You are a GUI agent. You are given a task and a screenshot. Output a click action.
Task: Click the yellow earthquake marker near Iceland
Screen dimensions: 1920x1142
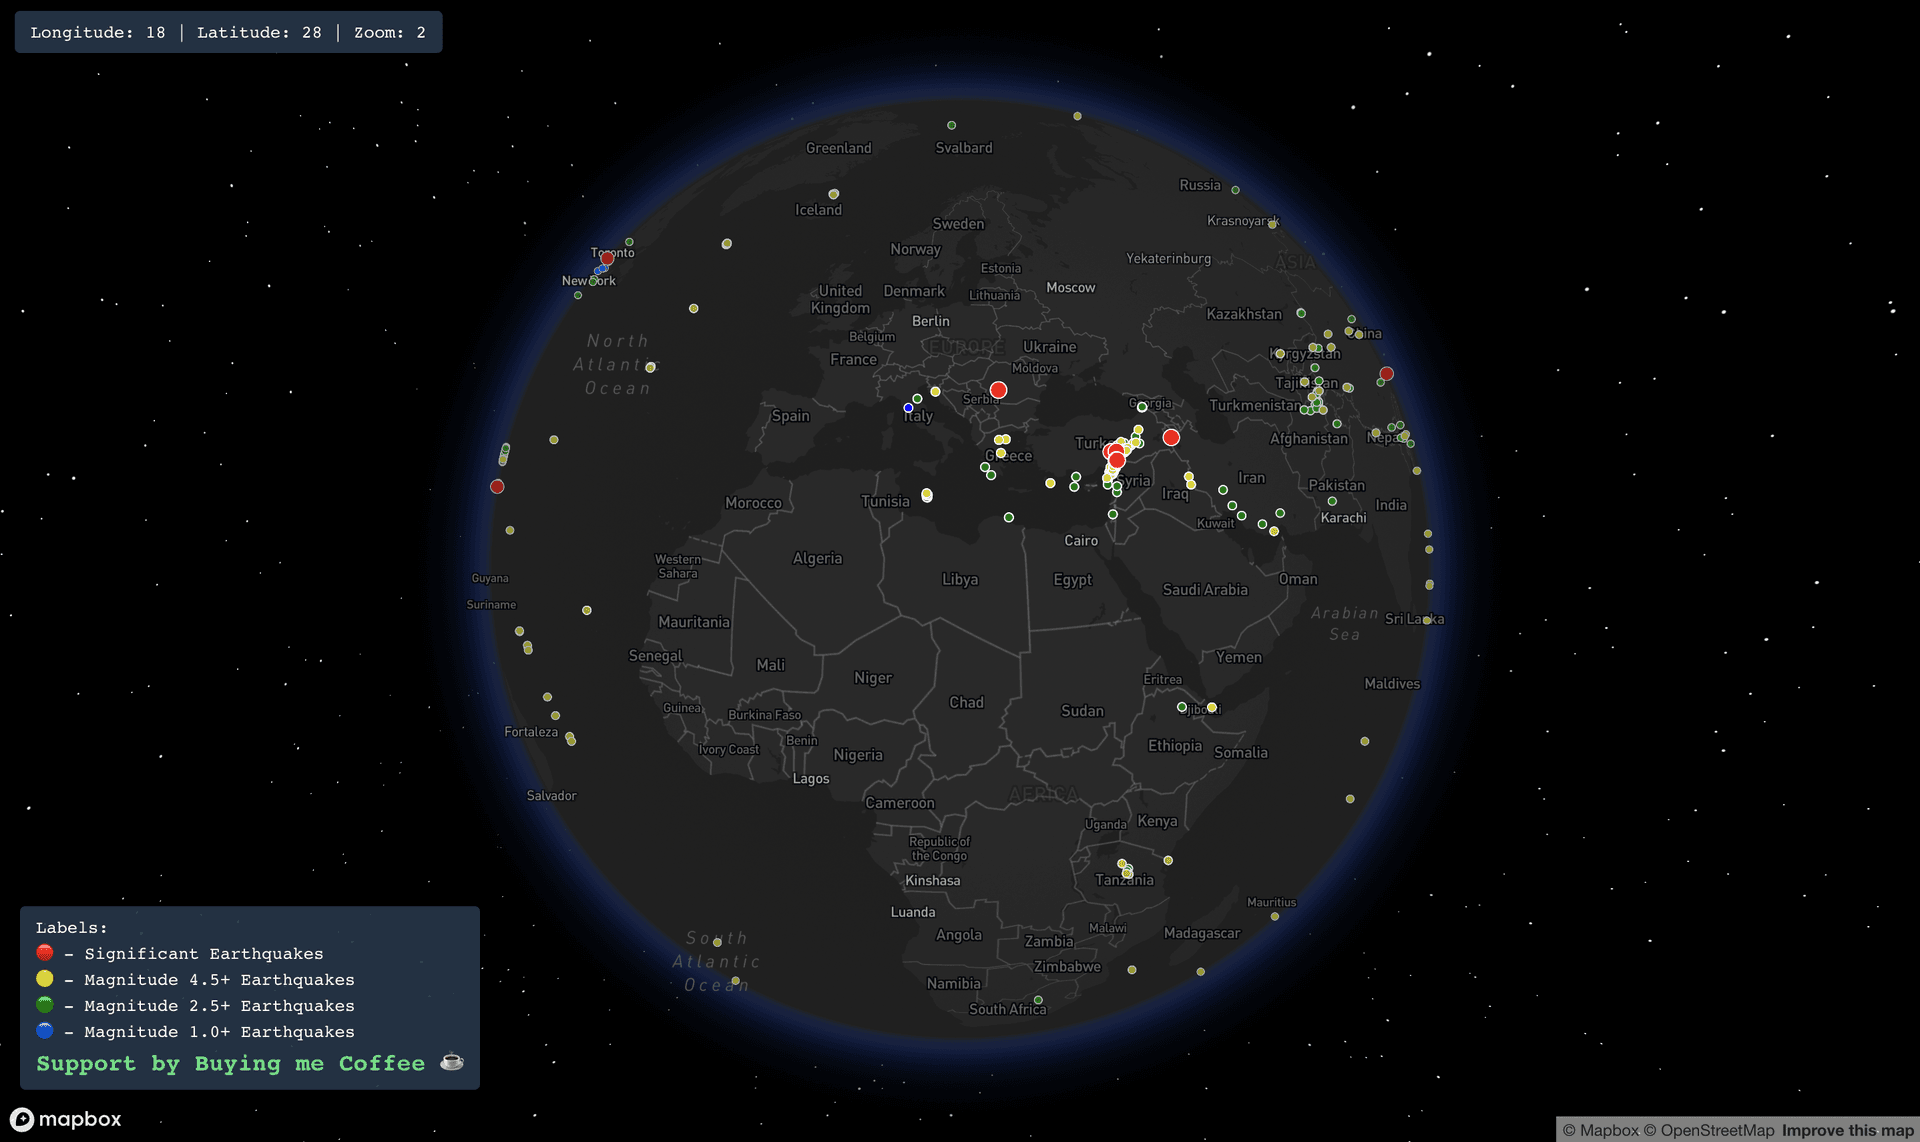(x=834, y=194)
